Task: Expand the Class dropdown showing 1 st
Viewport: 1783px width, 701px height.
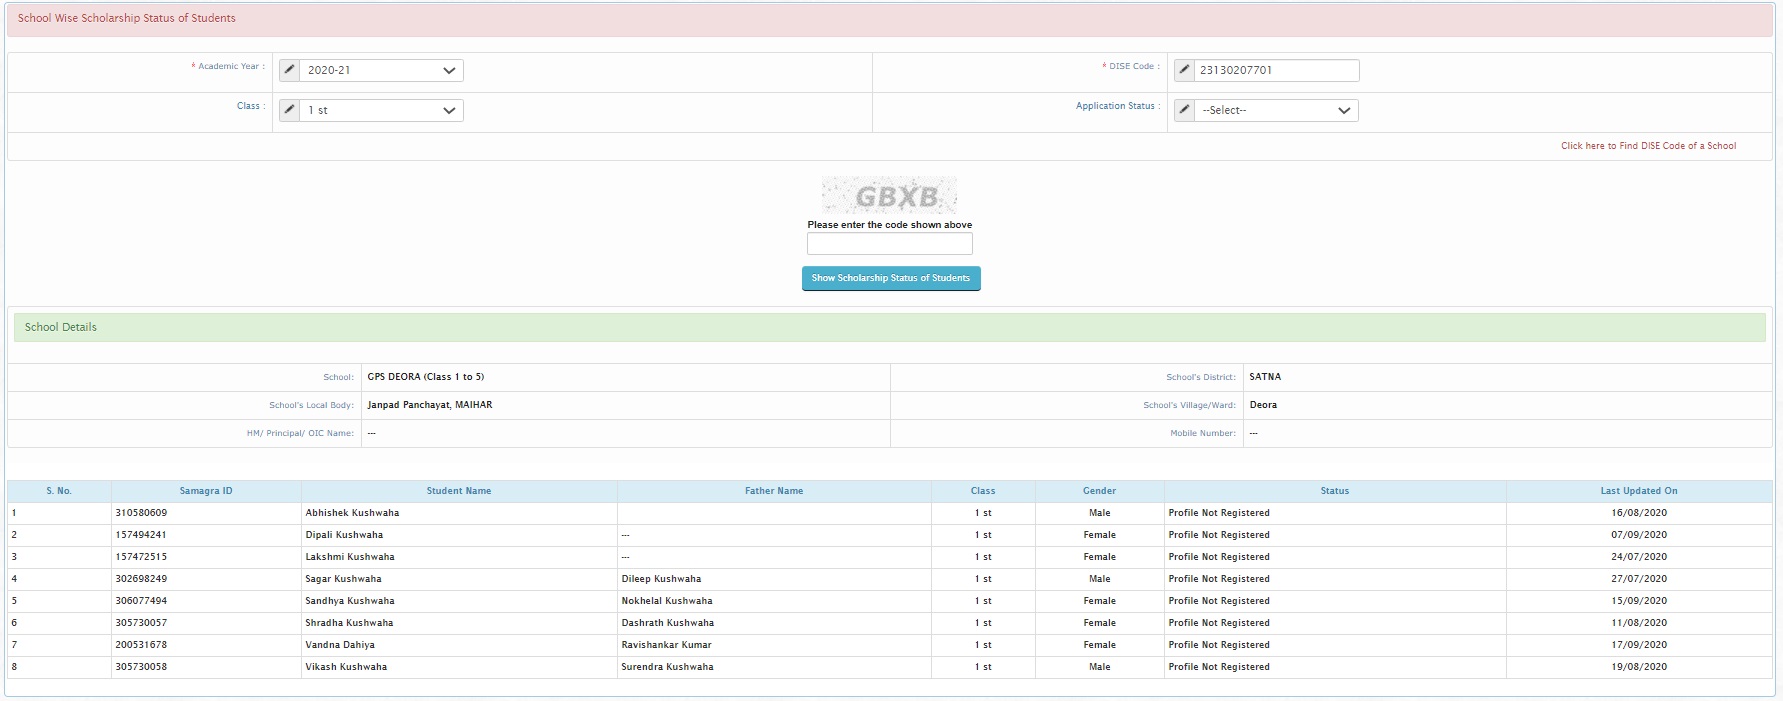Action: [x=380, y=110]
